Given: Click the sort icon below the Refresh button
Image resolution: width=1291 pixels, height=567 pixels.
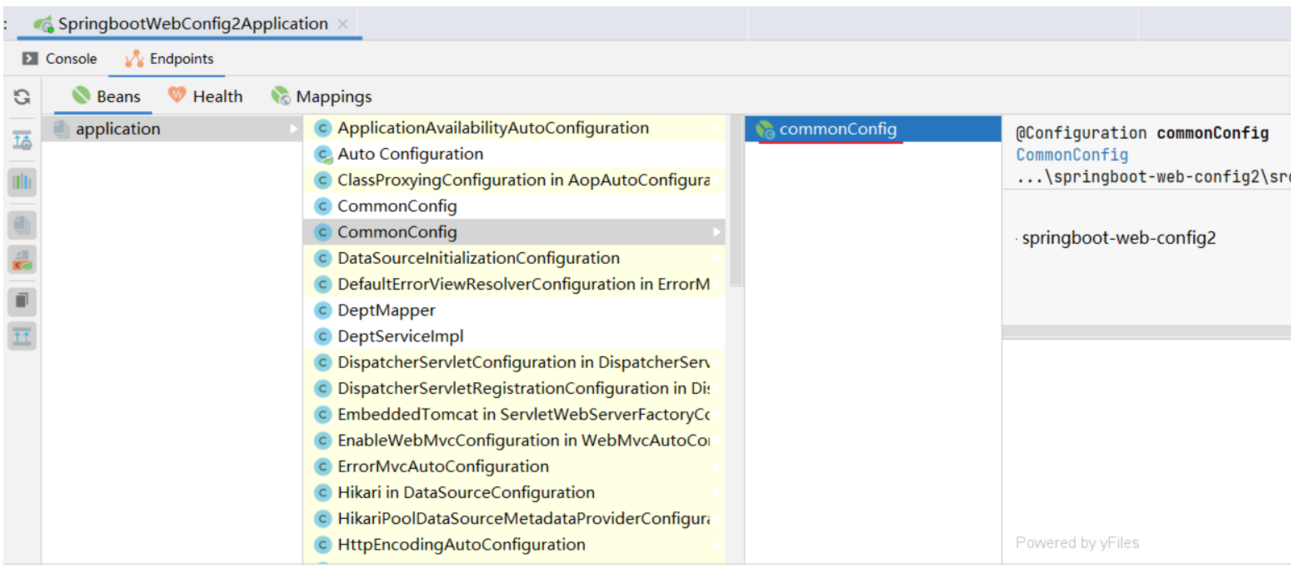Looking at the screenshot, I should pyautogui.click(x=21, y=140).
